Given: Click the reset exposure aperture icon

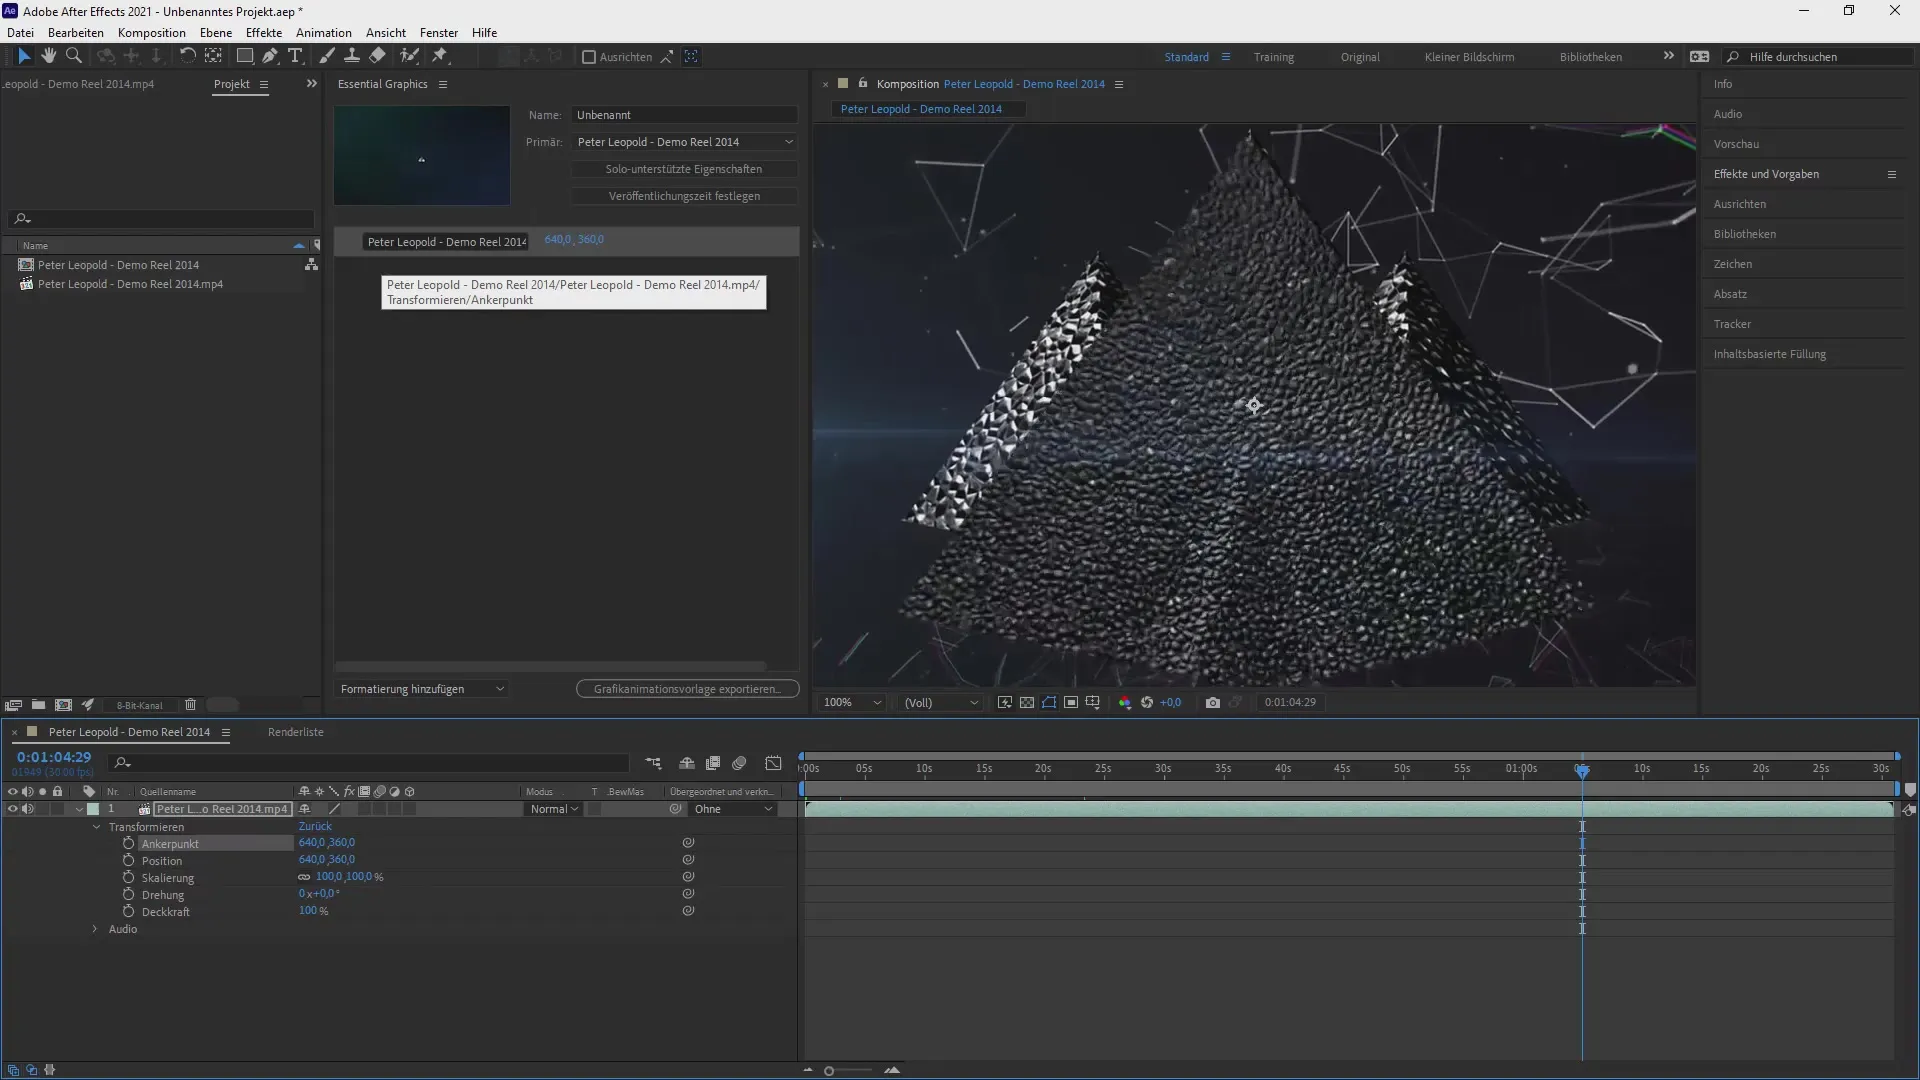Looking at the screenshot, I should click(1147, 703).
